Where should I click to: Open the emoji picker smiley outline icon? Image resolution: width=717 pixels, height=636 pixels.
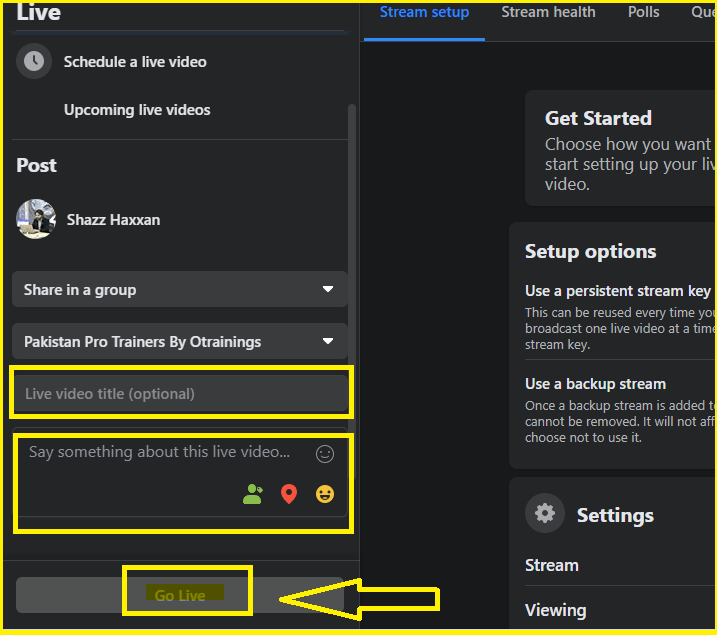[325, 454]
